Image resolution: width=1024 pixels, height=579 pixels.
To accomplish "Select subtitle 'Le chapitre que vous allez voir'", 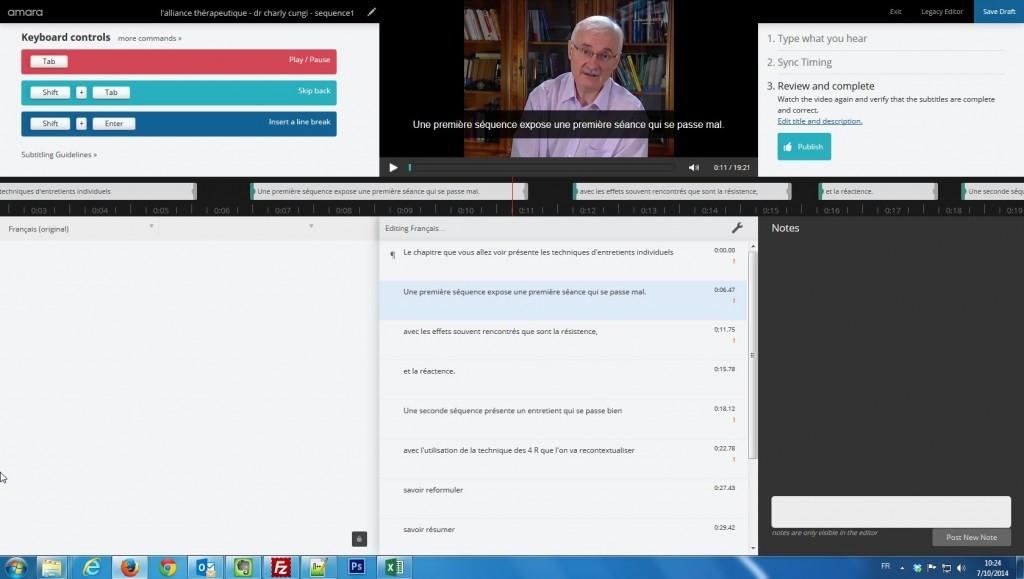I will [563, 261].
